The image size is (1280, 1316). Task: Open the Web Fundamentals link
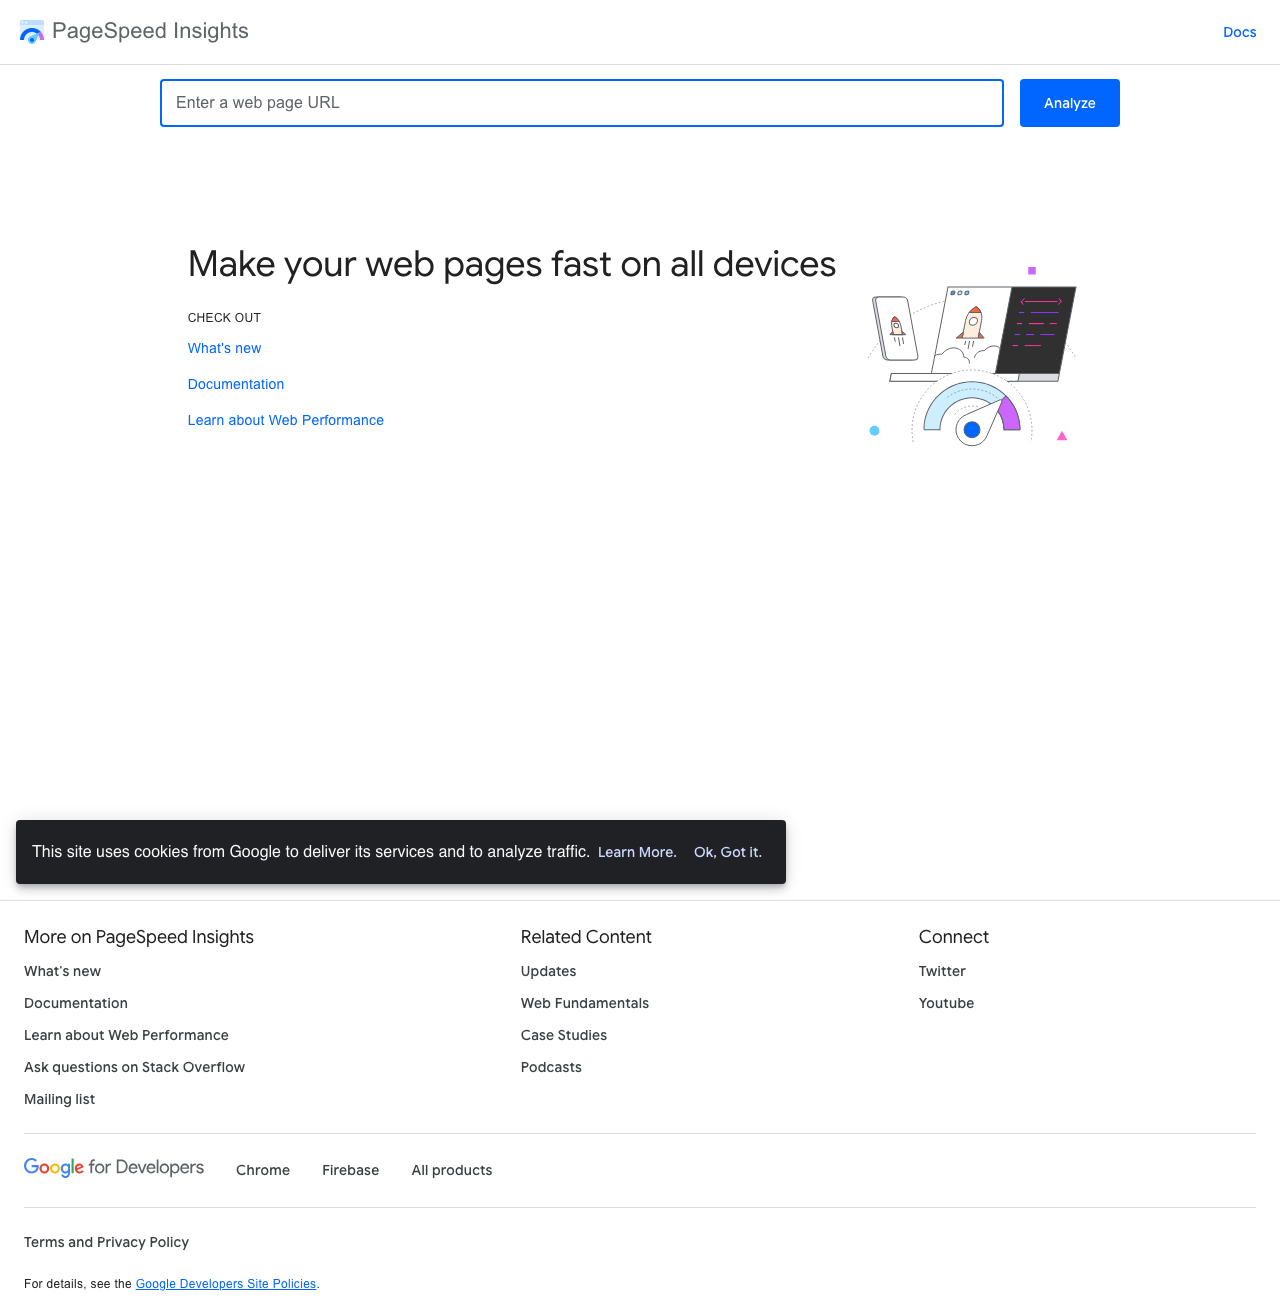[585, 1003]
